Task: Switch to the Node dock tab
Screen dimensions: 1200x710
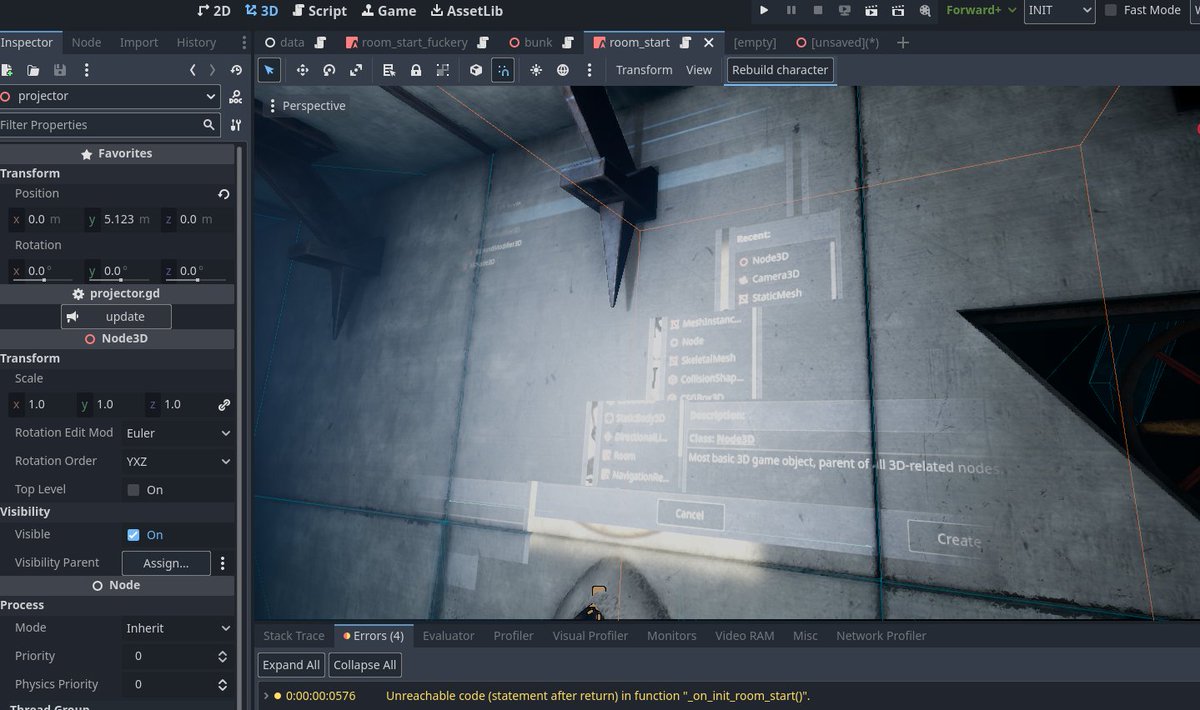Action: pyautogui.click(x=86, y=42)
